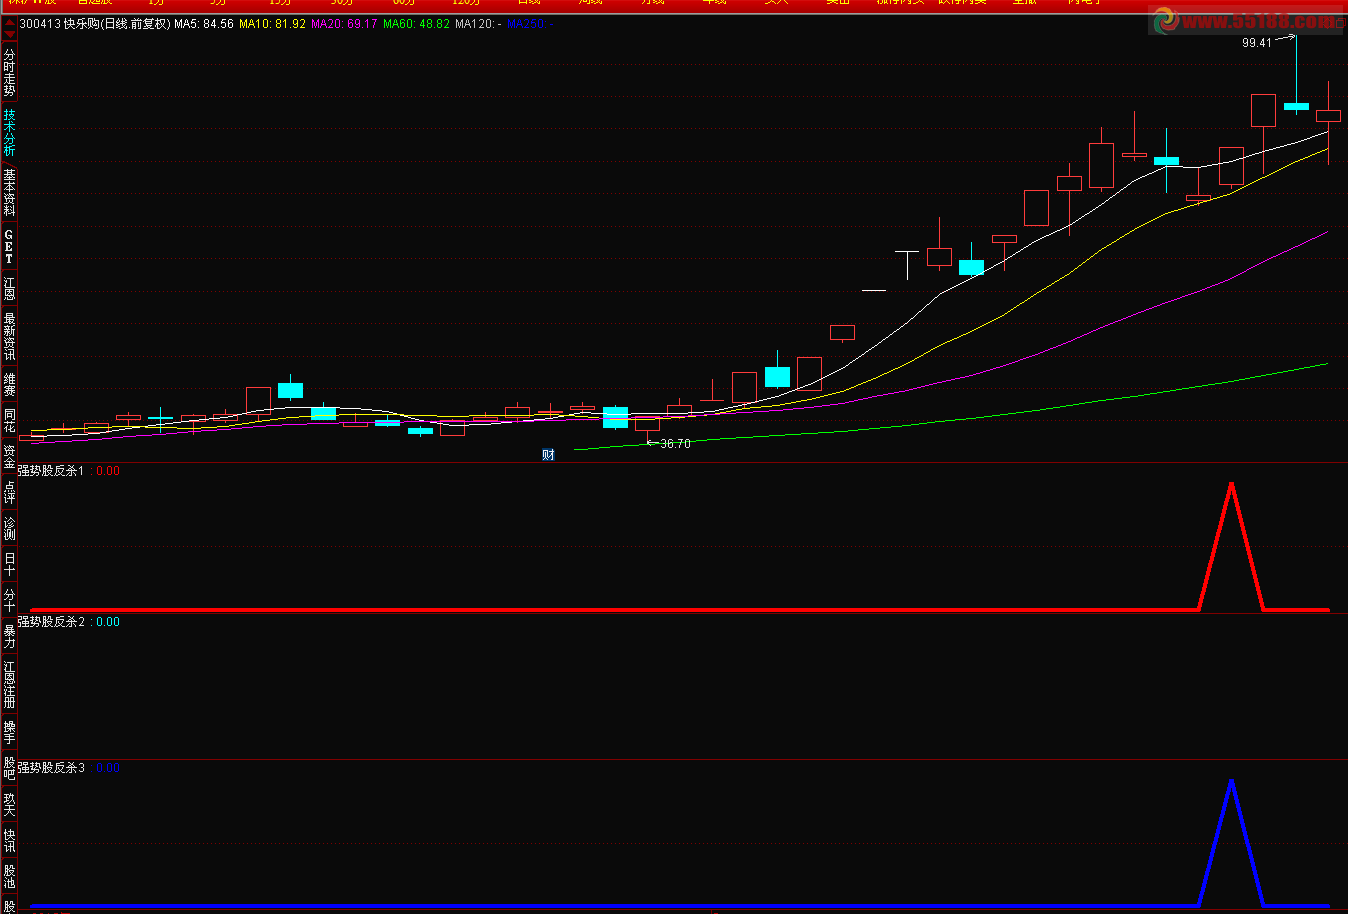Click the MA10: 81.92 indicator label

coord(272,24)
